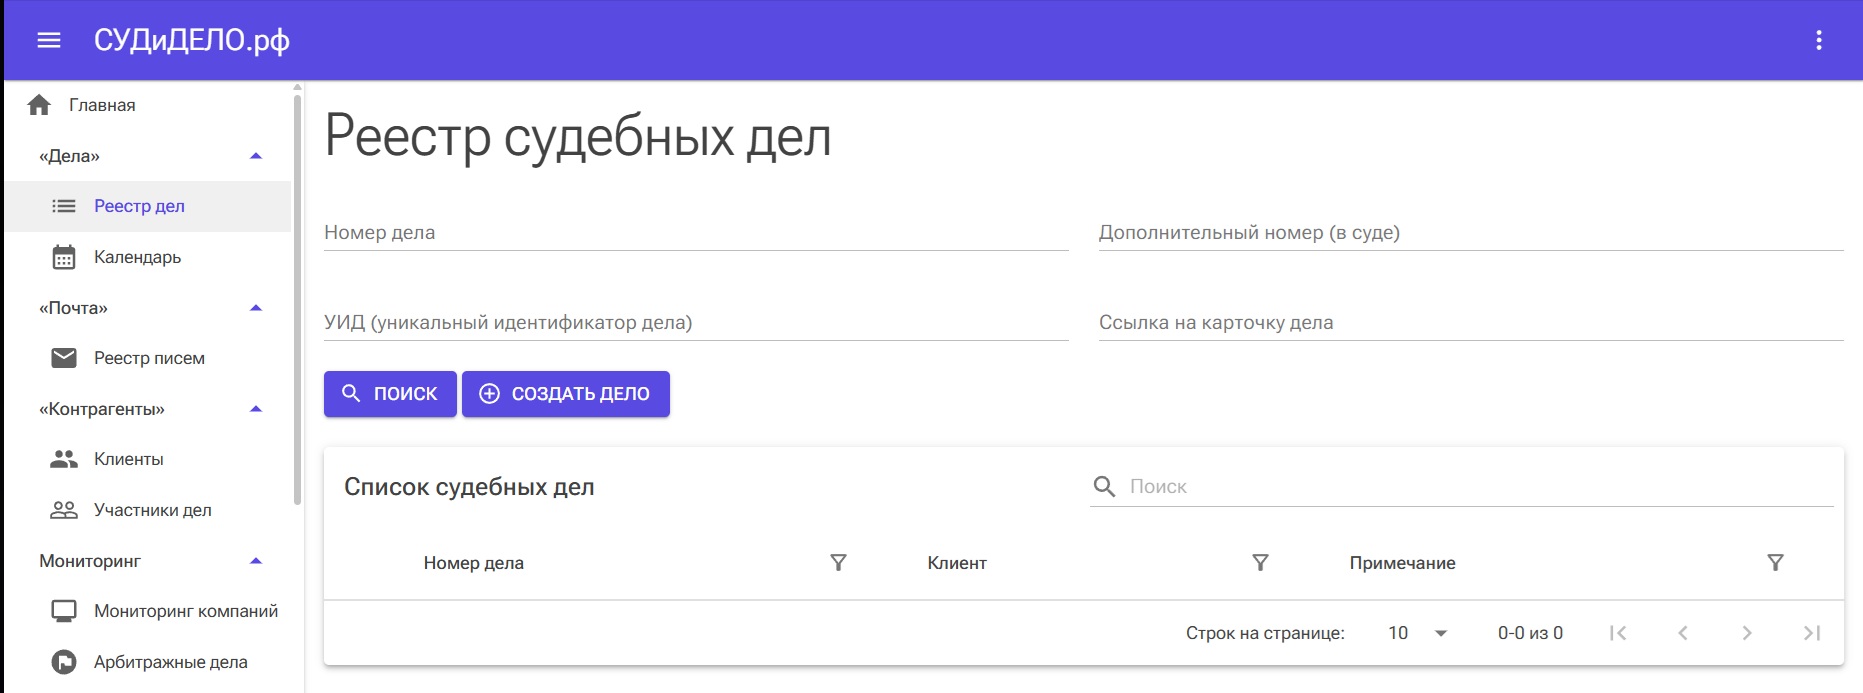The width and height of the screenshot is (1863, 693).
Task: Open the rows-per-page dropdown
Action: click(x=1418, y=633)
